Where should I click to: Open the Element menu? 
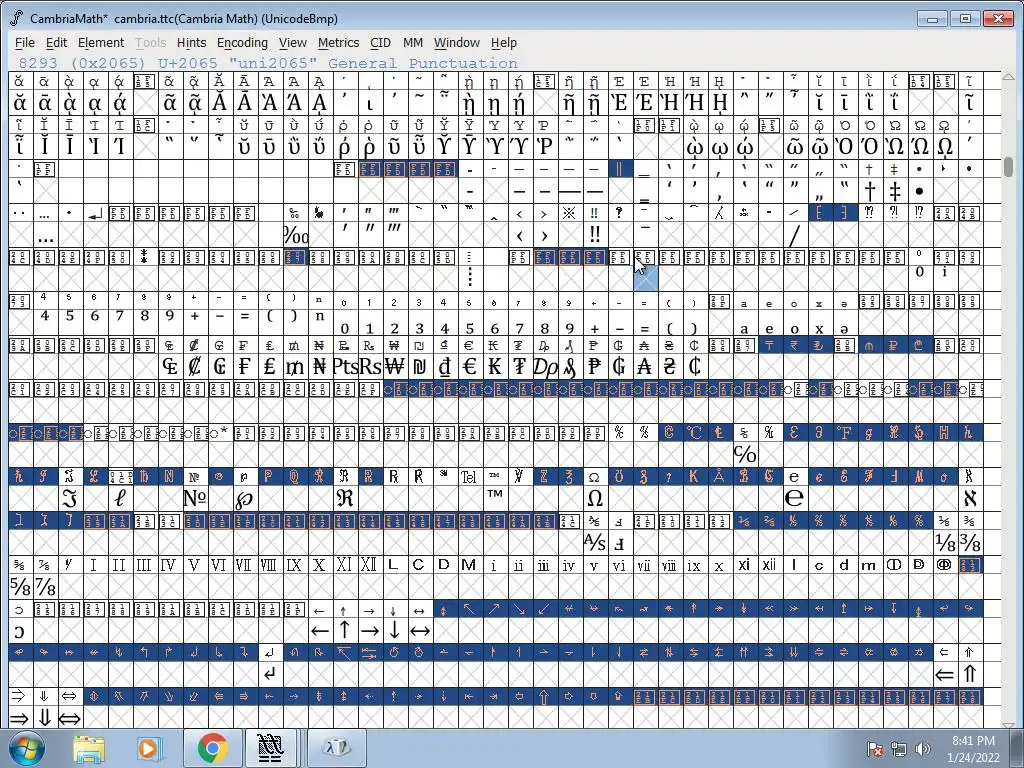101,42
